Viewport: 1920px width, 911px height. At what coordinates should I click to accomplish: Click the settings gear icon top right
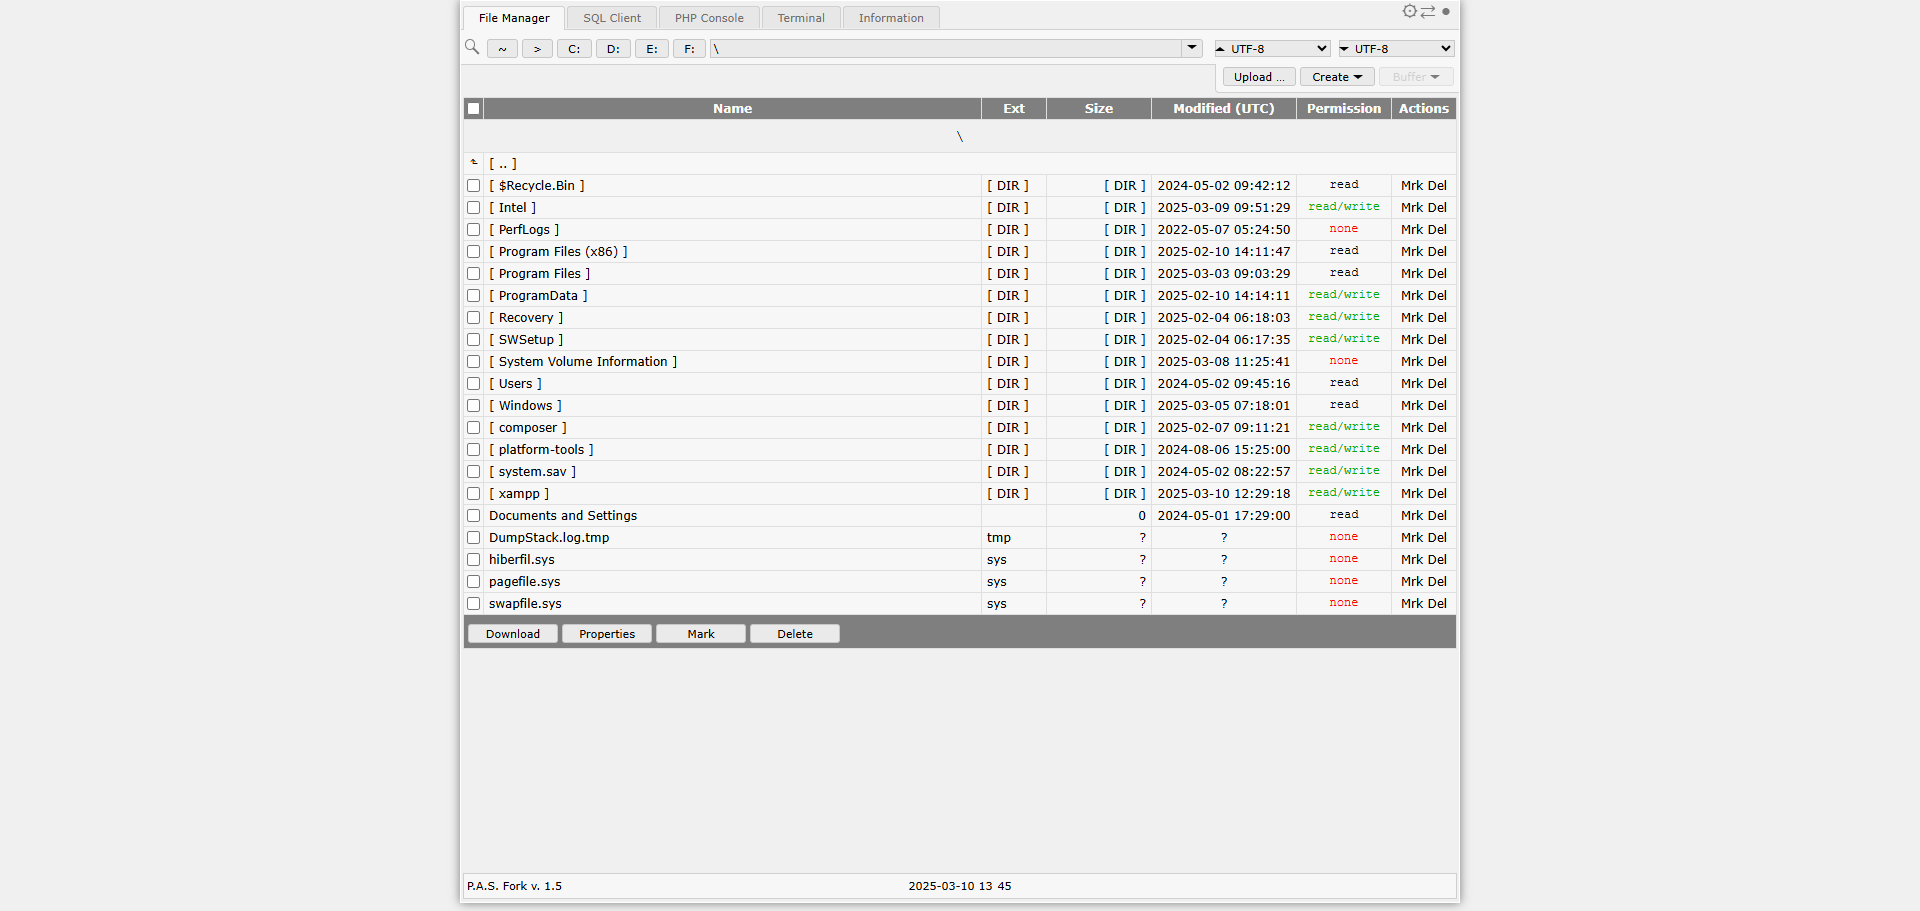(1409, 11)
